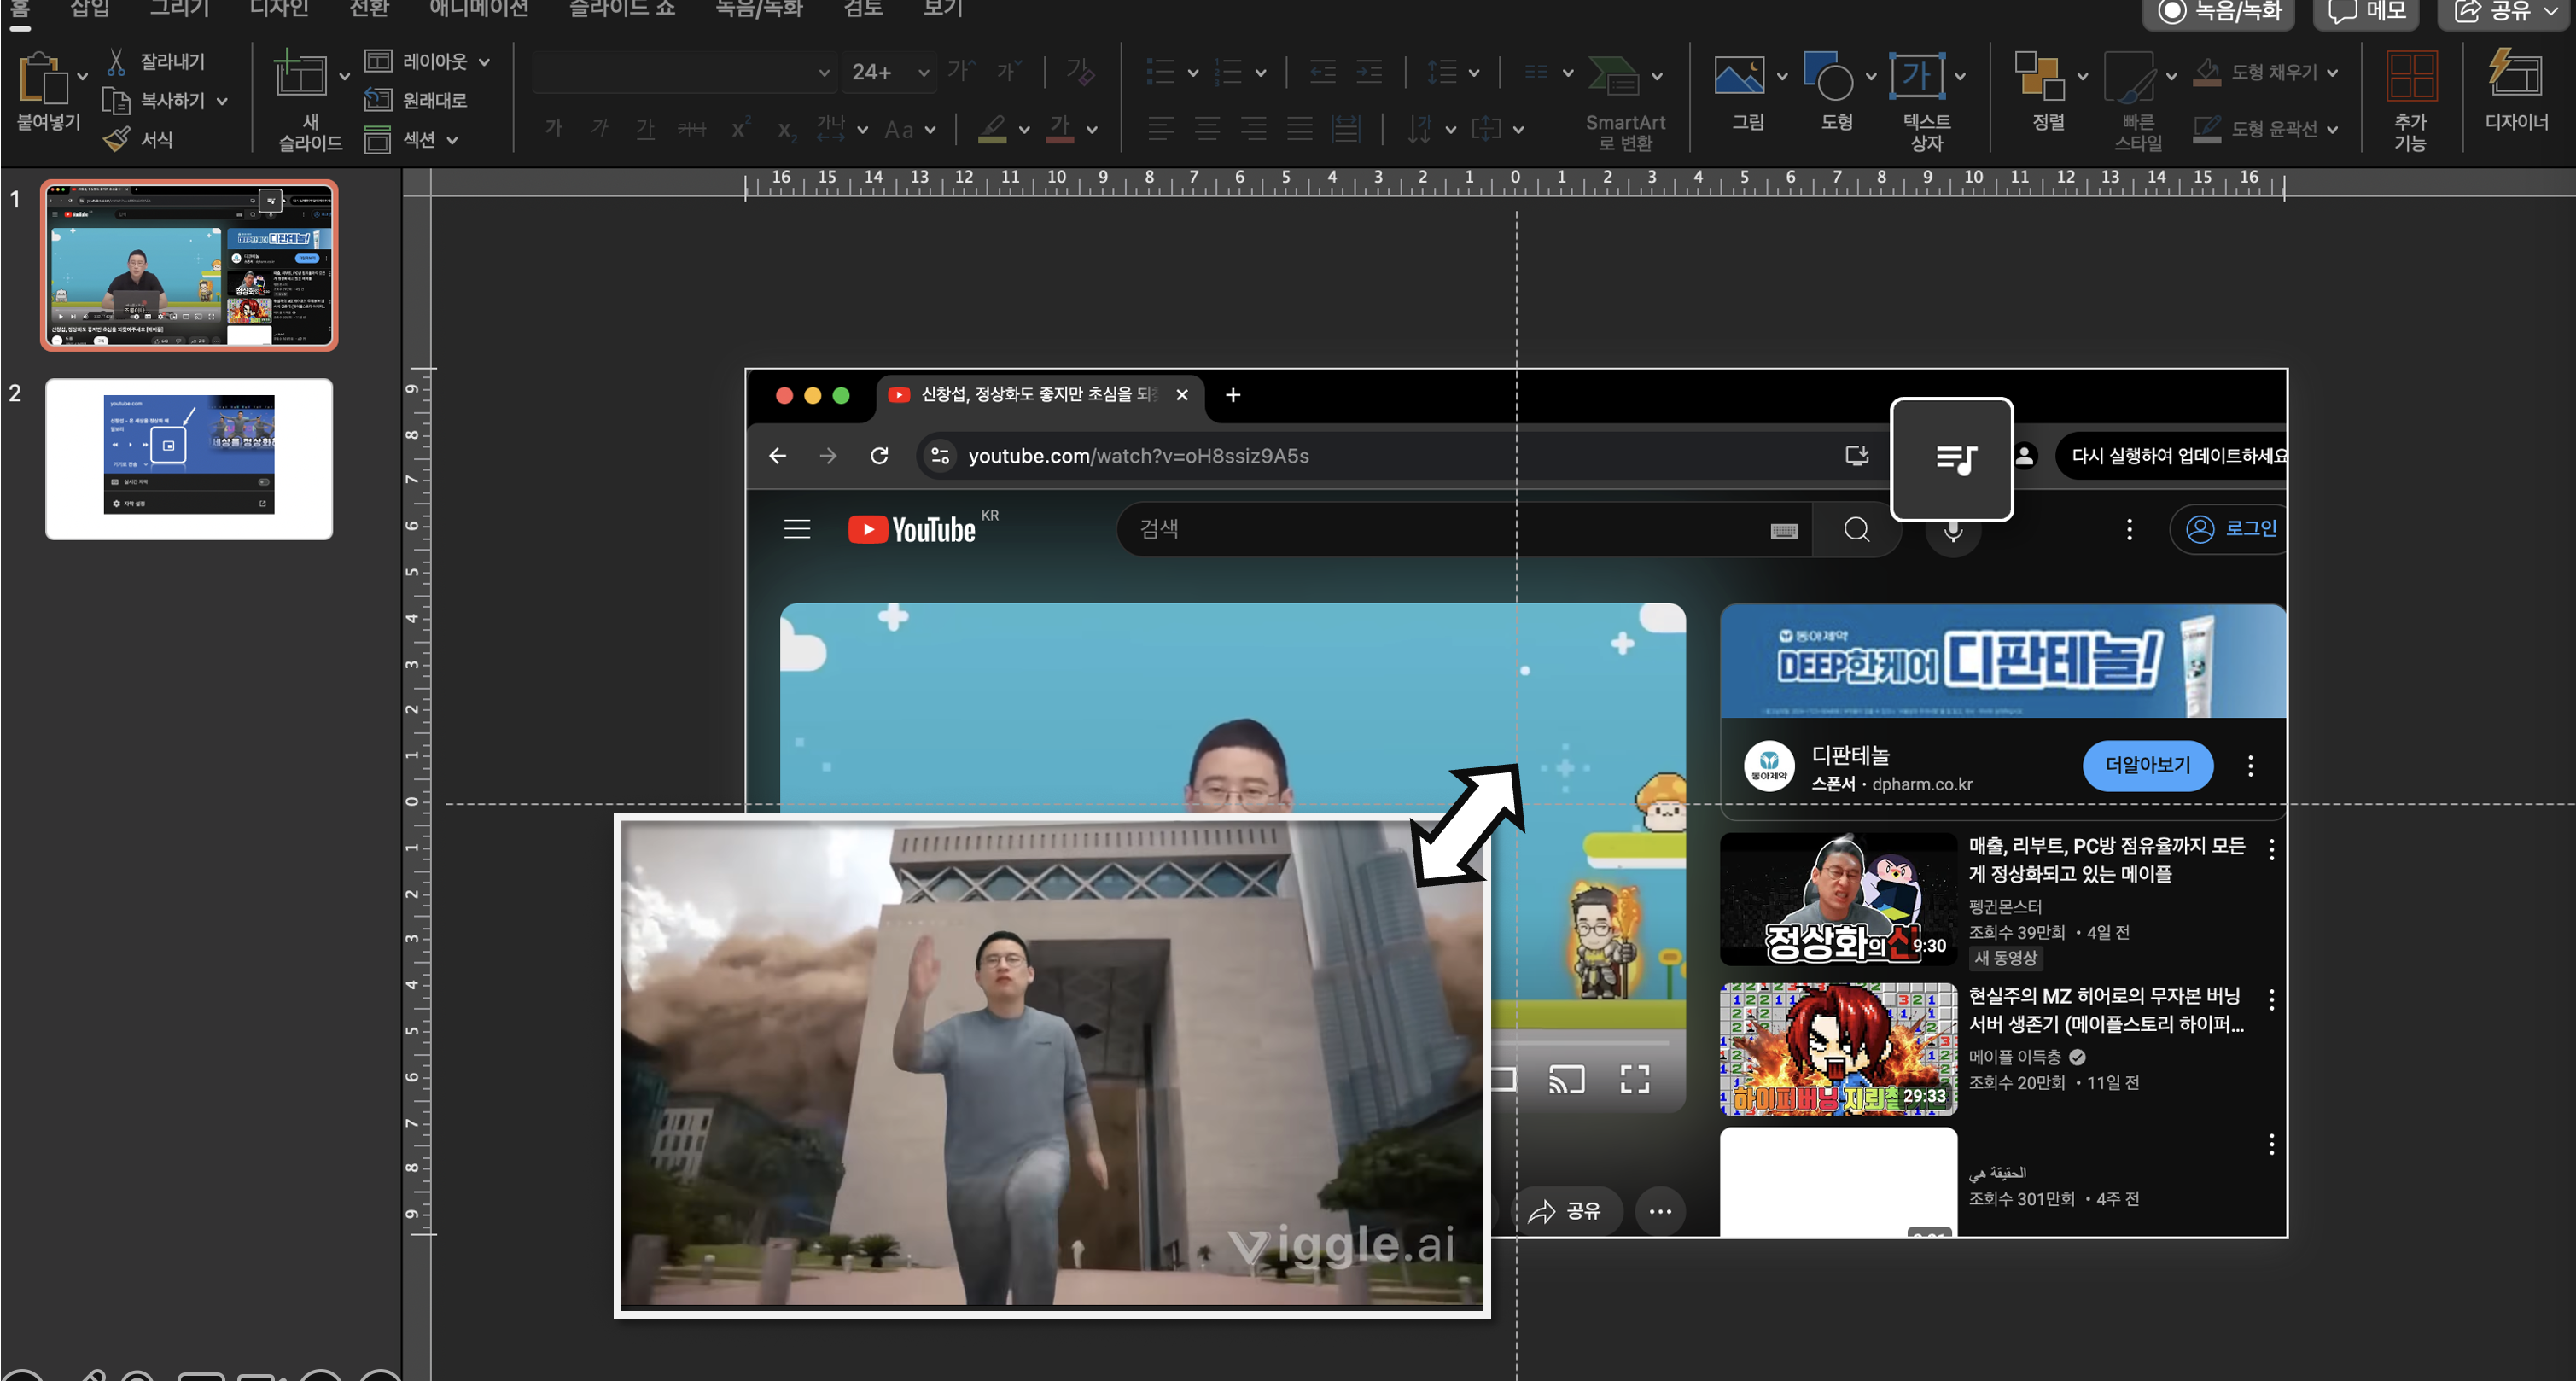This screenshot has height=1381, width=2576.
Task: Insert a new slide (새 슬라이드)
Action: tap(300, 76)
